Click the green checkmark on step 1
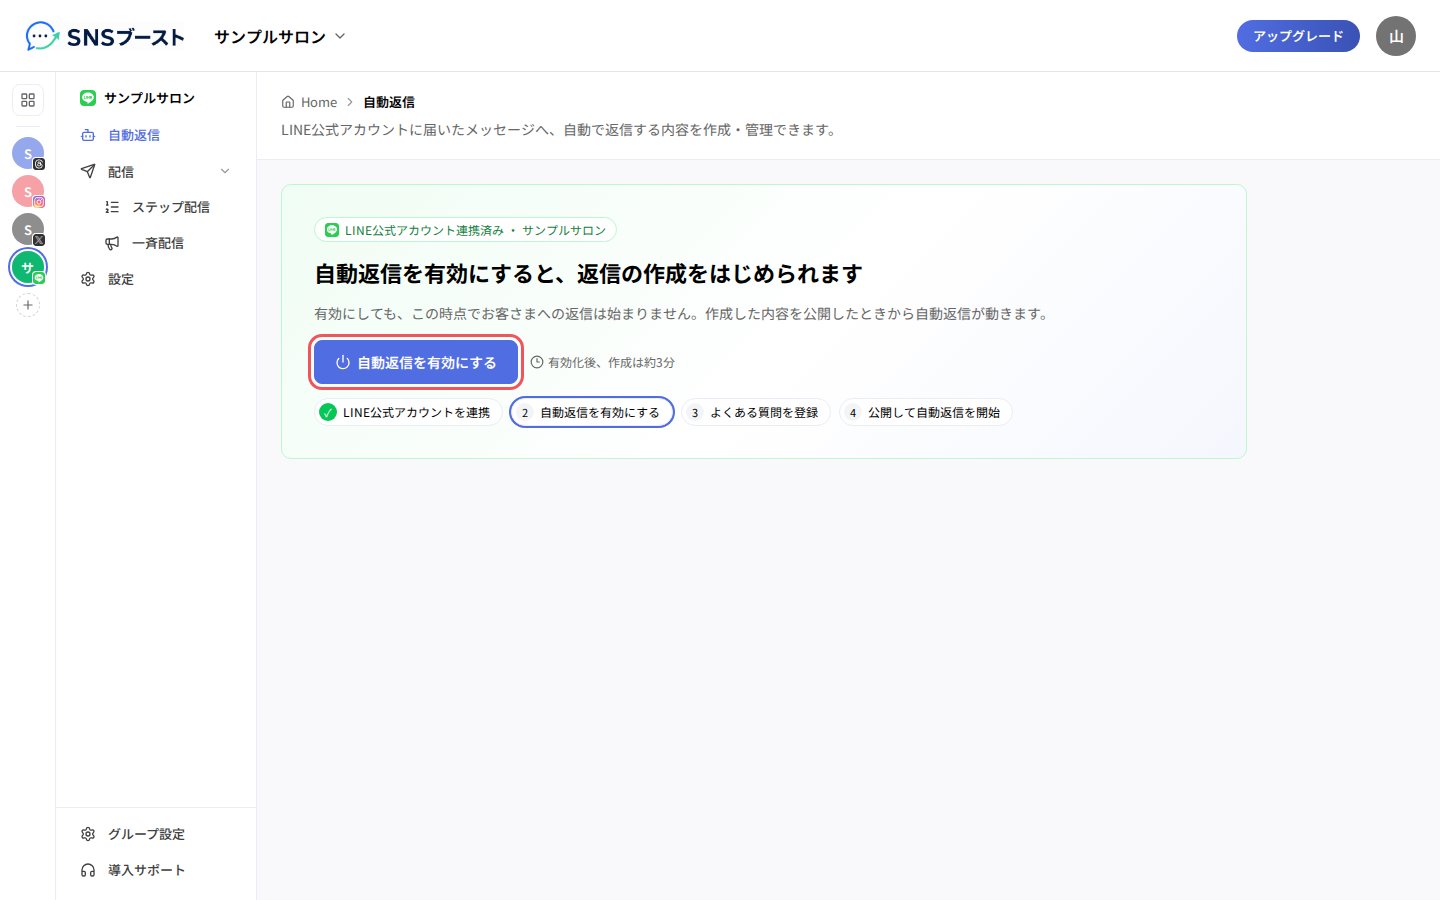 (x=328, y=412)
